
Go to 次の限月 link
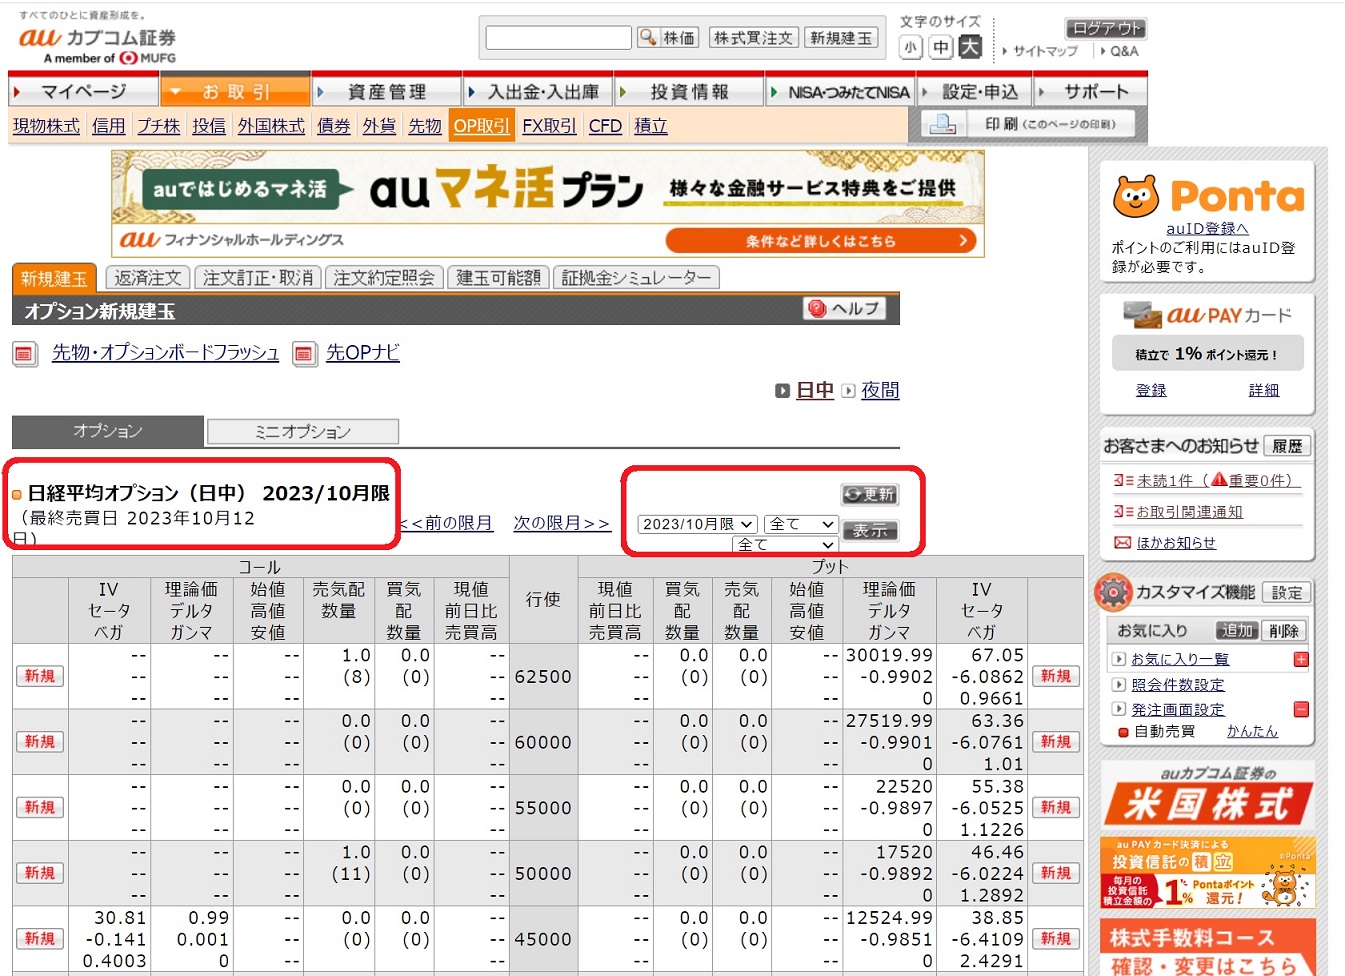click(561, 523)
